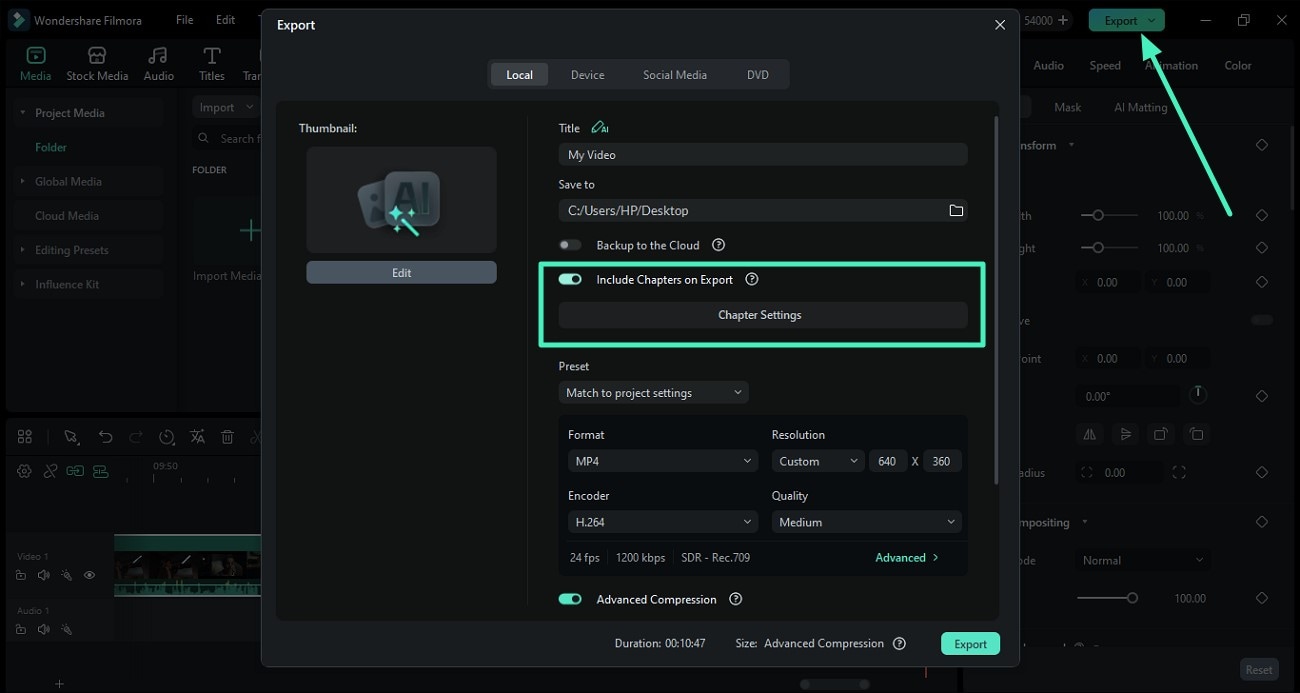Click the Reset button in properties panel

pyautogui.click(x=1259, y=670)
